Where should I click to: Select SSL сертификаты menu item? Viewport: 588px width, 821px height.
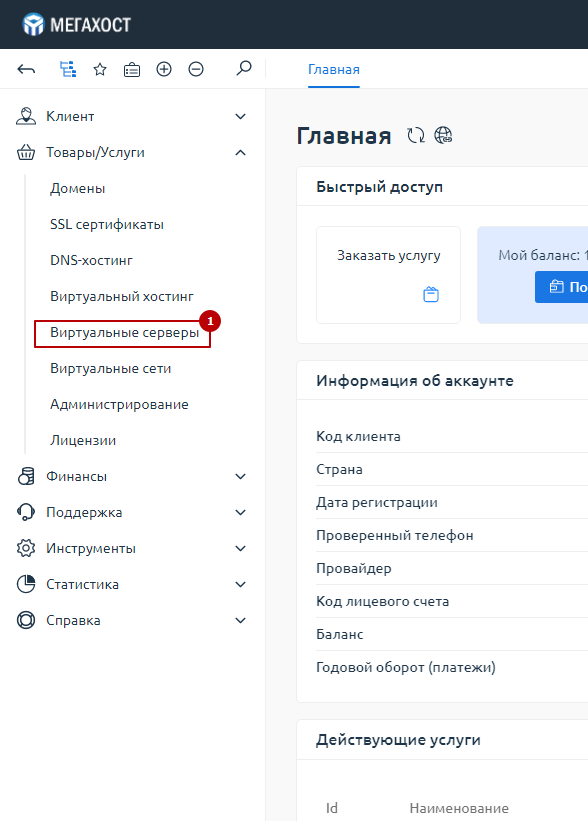tap(107, 225)
